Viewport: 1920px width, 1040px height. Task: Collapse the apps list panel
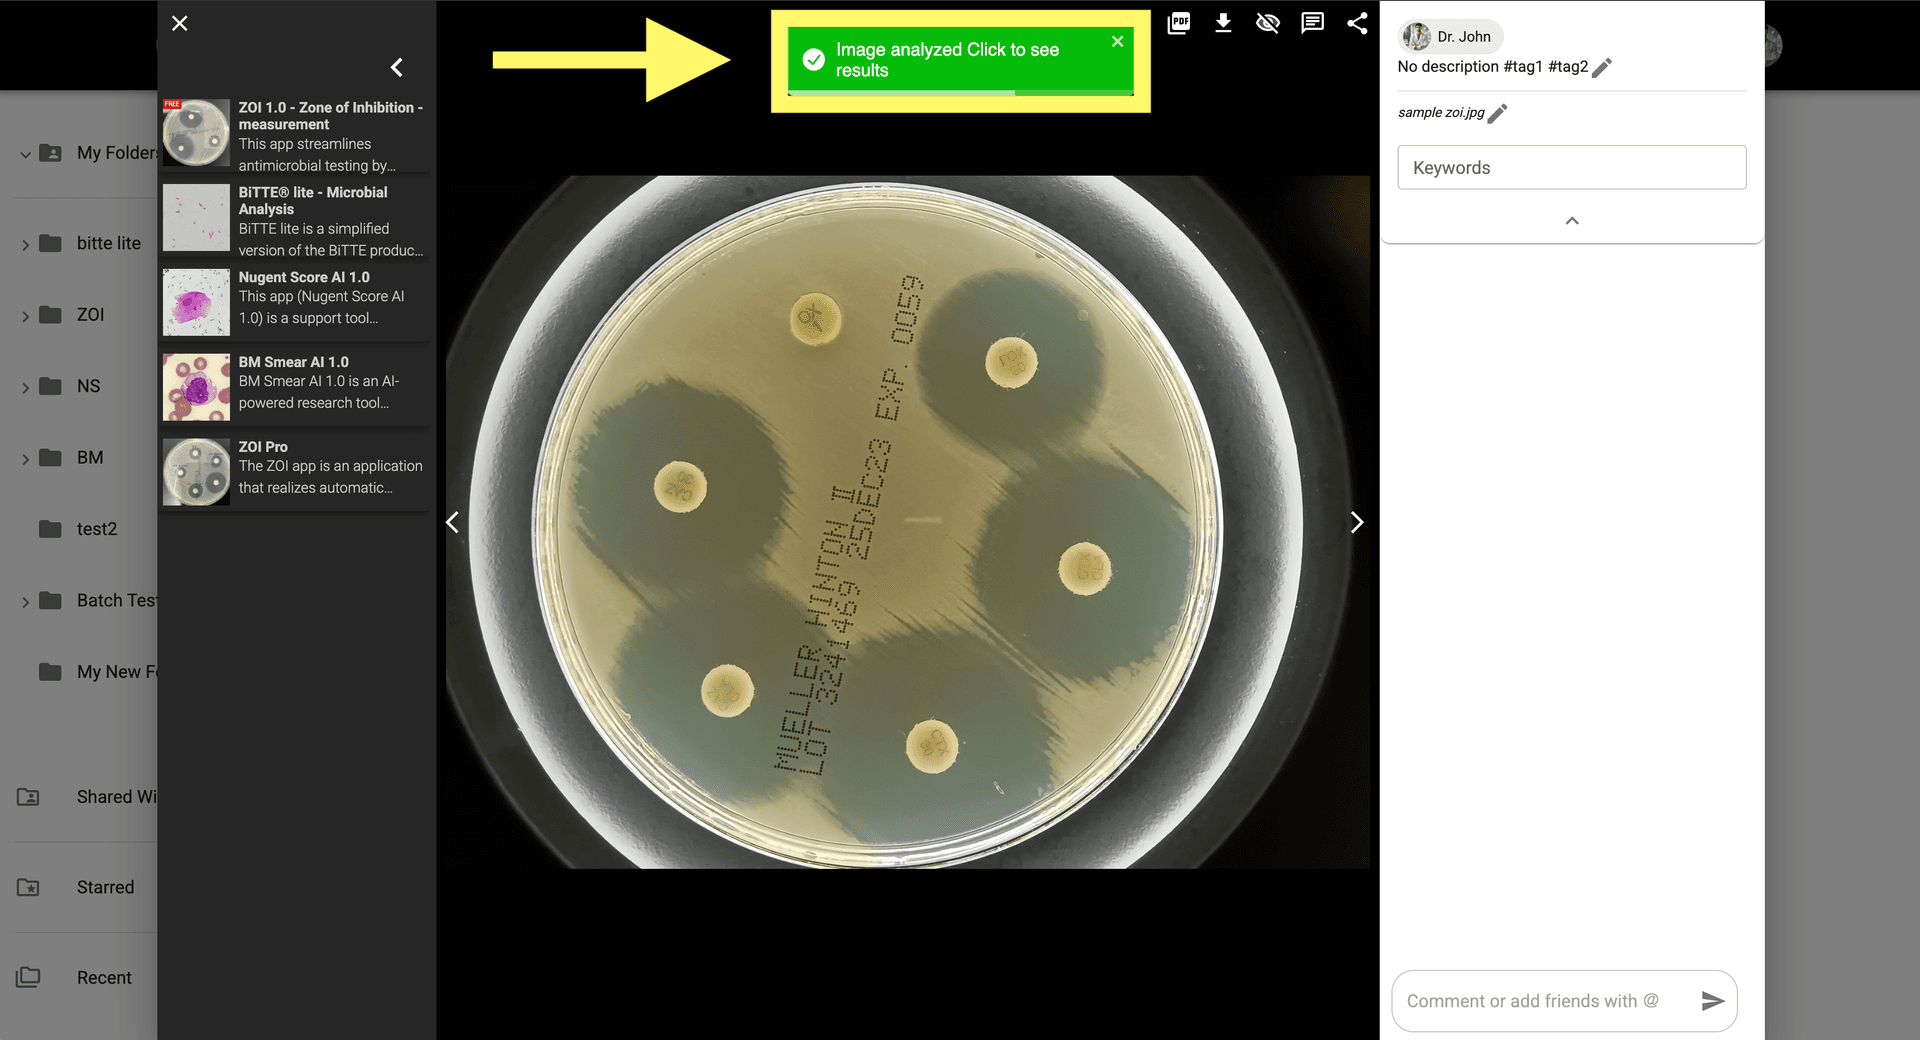point(397,67)
